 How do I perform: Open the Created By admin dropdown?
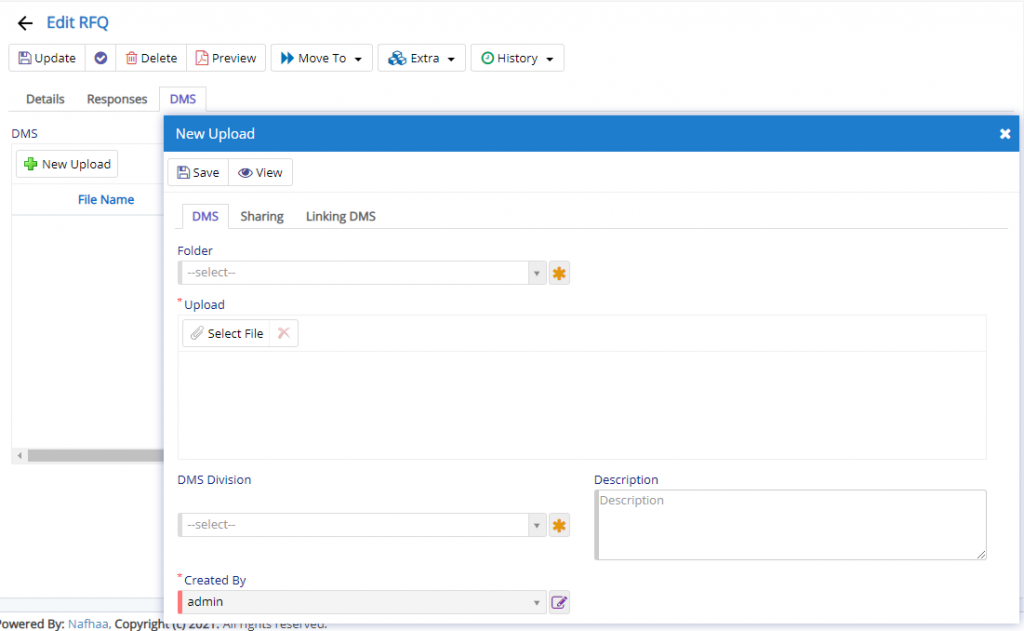(x=362, y=602)
